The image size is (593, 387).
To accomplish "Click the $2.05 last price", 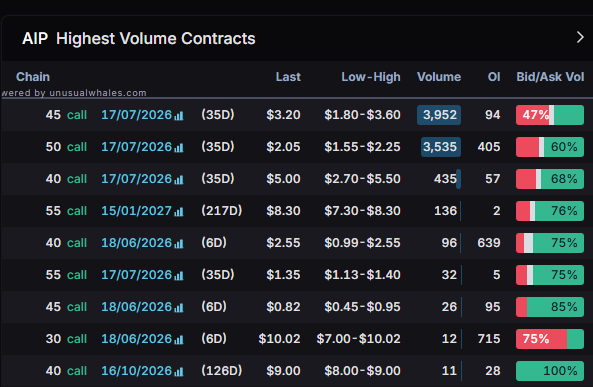I will point(283,147).
